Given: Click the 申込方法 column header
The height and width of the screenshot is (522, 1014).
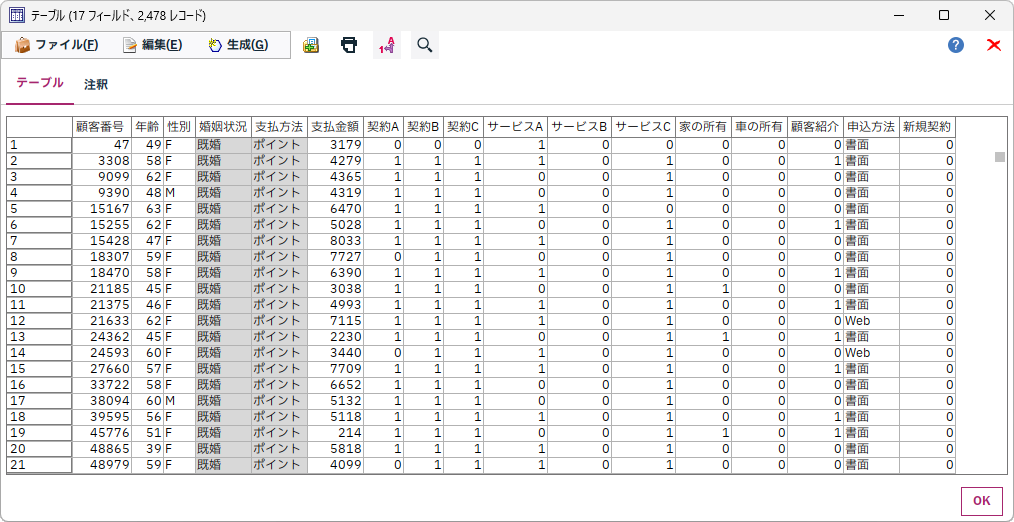Looking at the screenshot, I should (x=870, y=127).
